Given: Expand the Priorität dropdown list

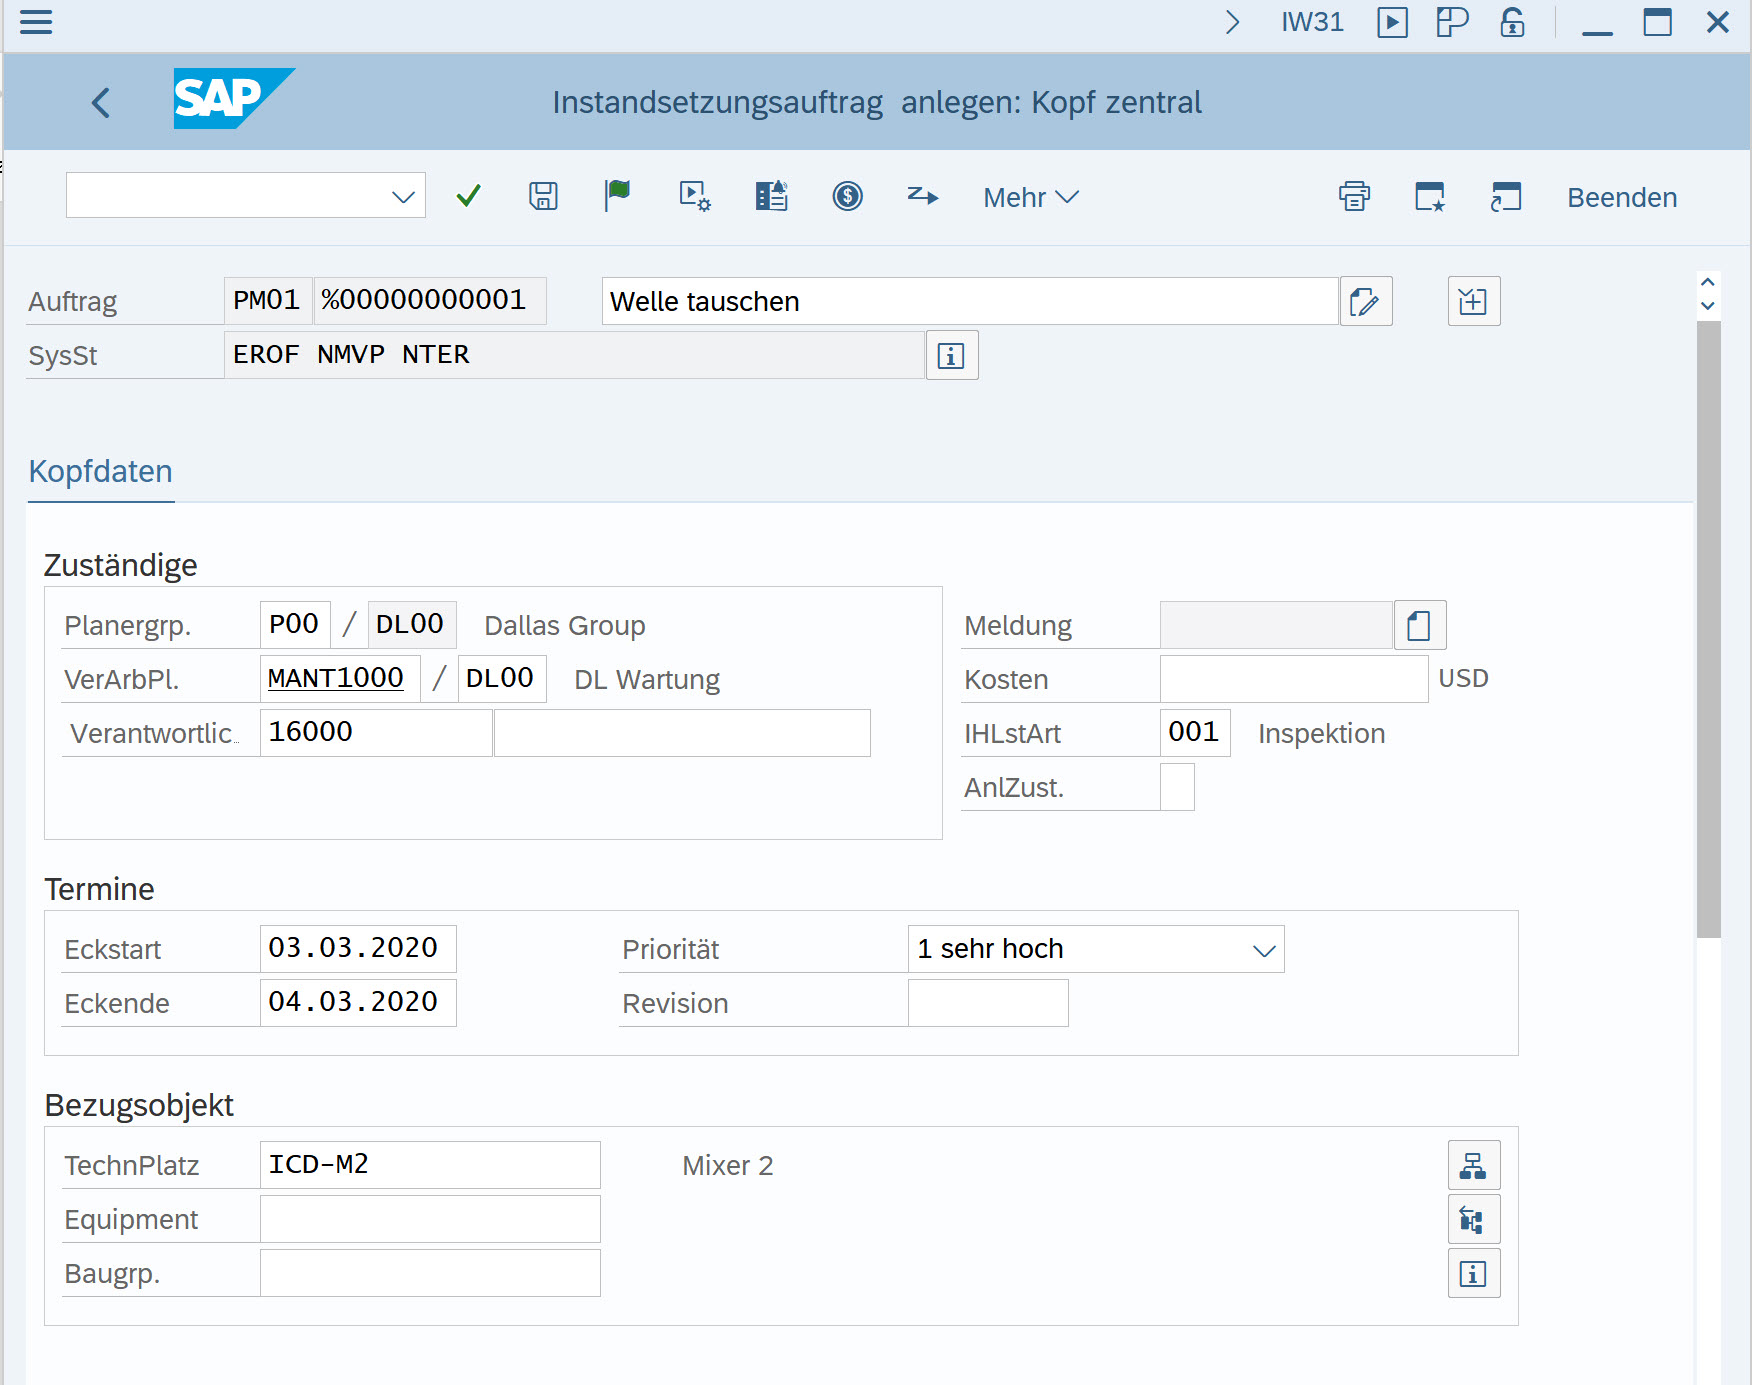Looking at the screenshot, I should pos(1264,950).
